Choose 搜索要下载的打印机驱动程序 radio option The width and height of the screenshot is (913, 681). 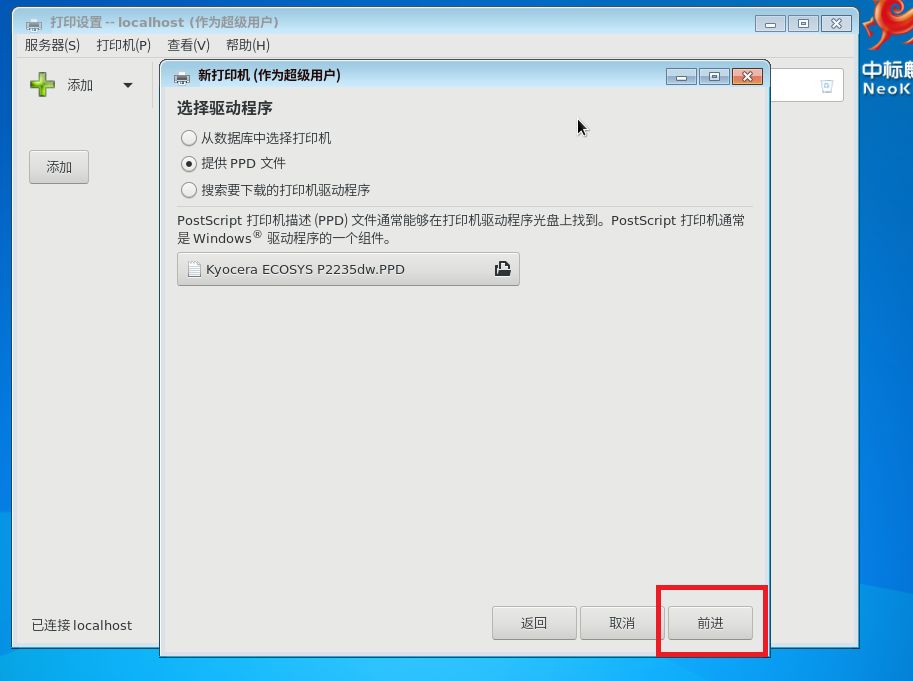[189, 190]
